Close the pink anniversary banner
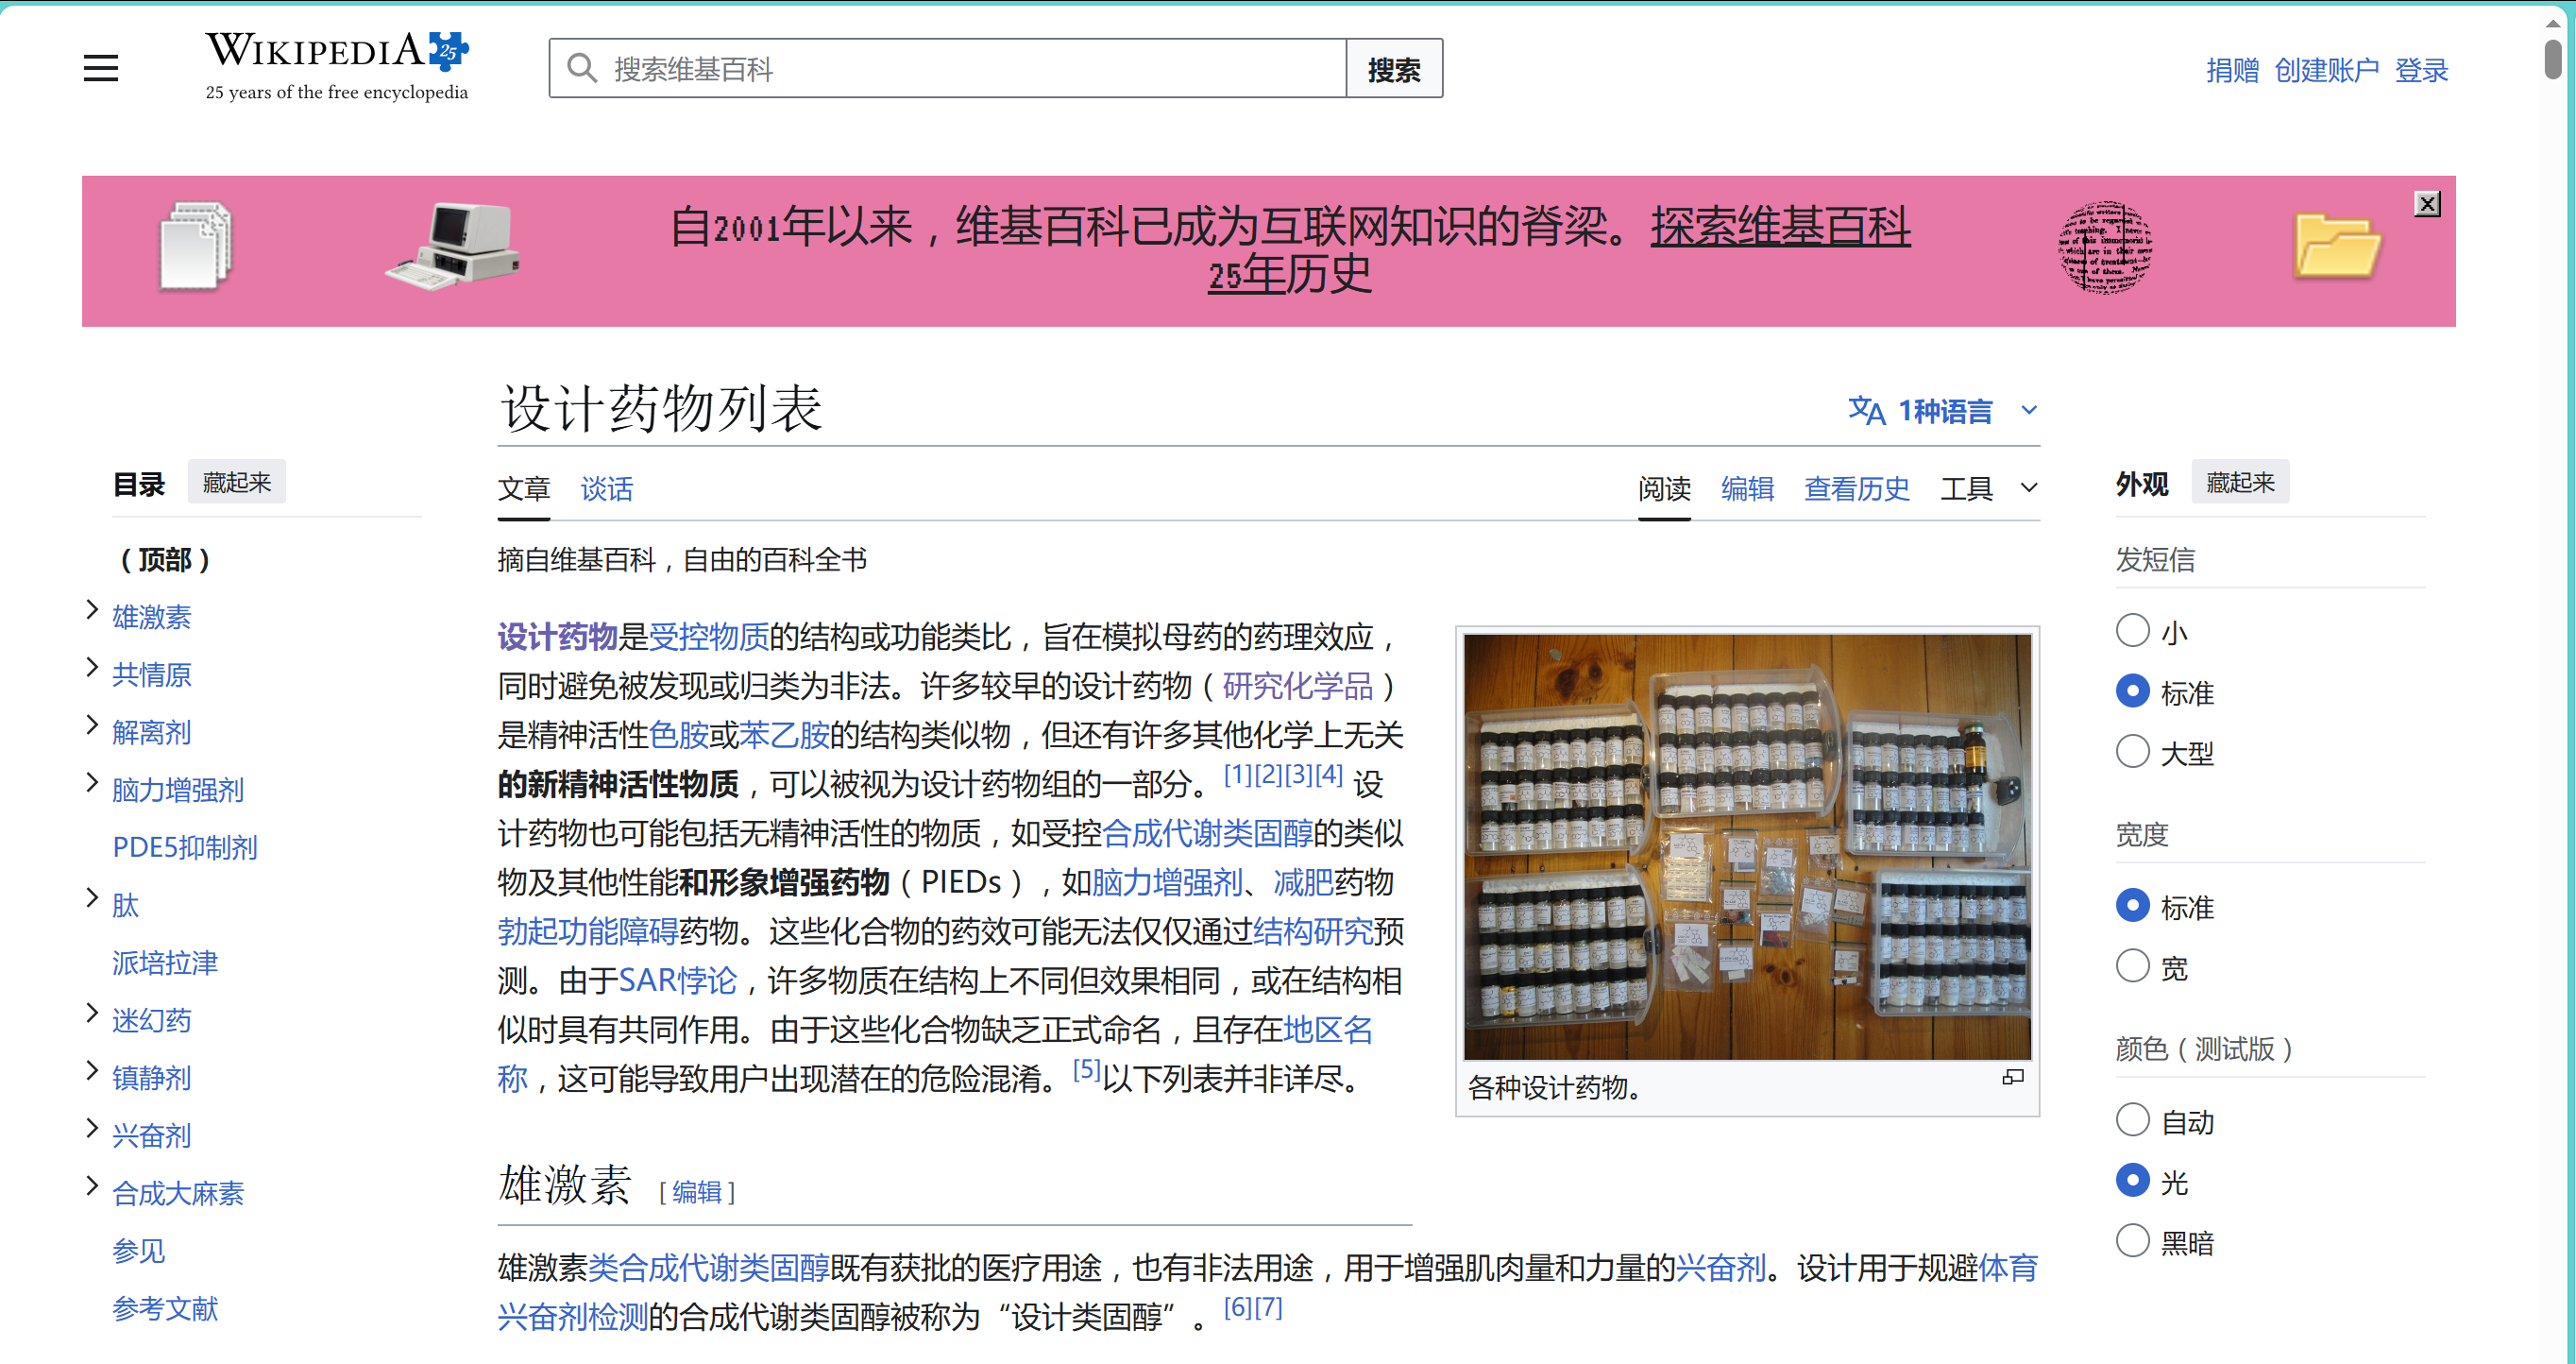Screen dimensions: 2576x1364 click(x=2426, y=204)
